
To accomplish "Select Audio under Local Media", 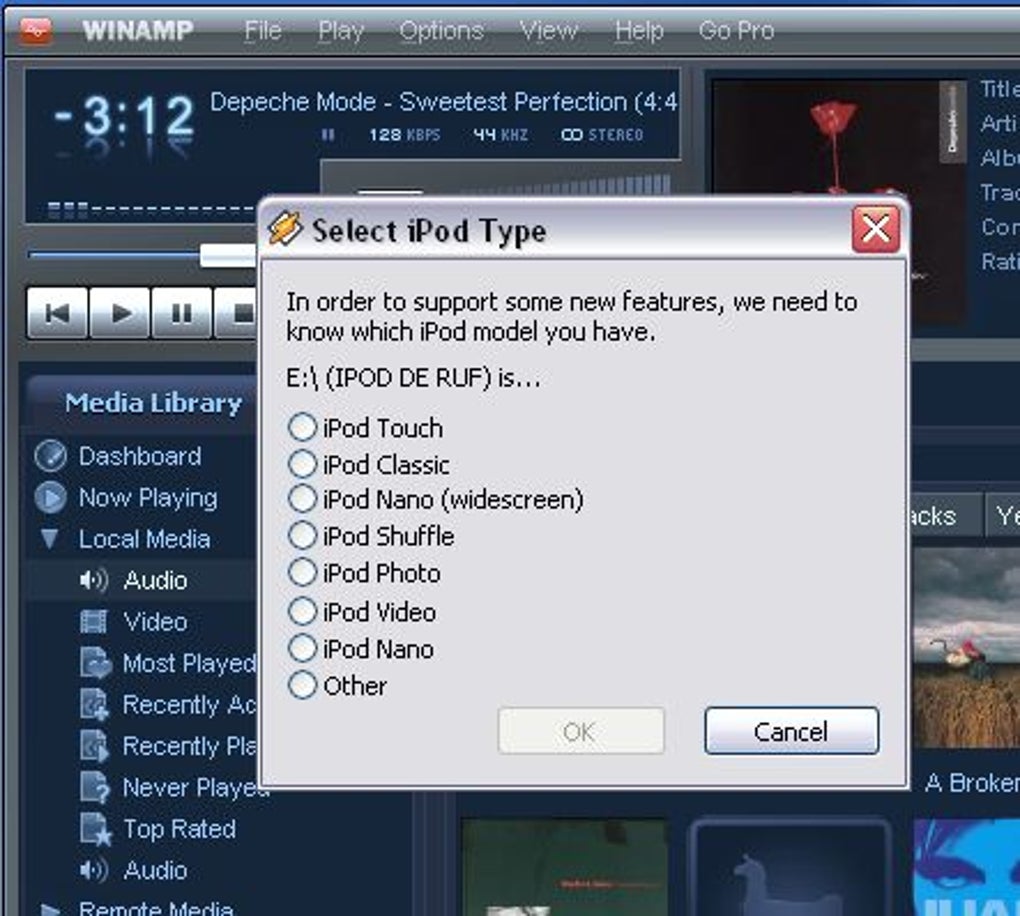I will tap(155, 580).
